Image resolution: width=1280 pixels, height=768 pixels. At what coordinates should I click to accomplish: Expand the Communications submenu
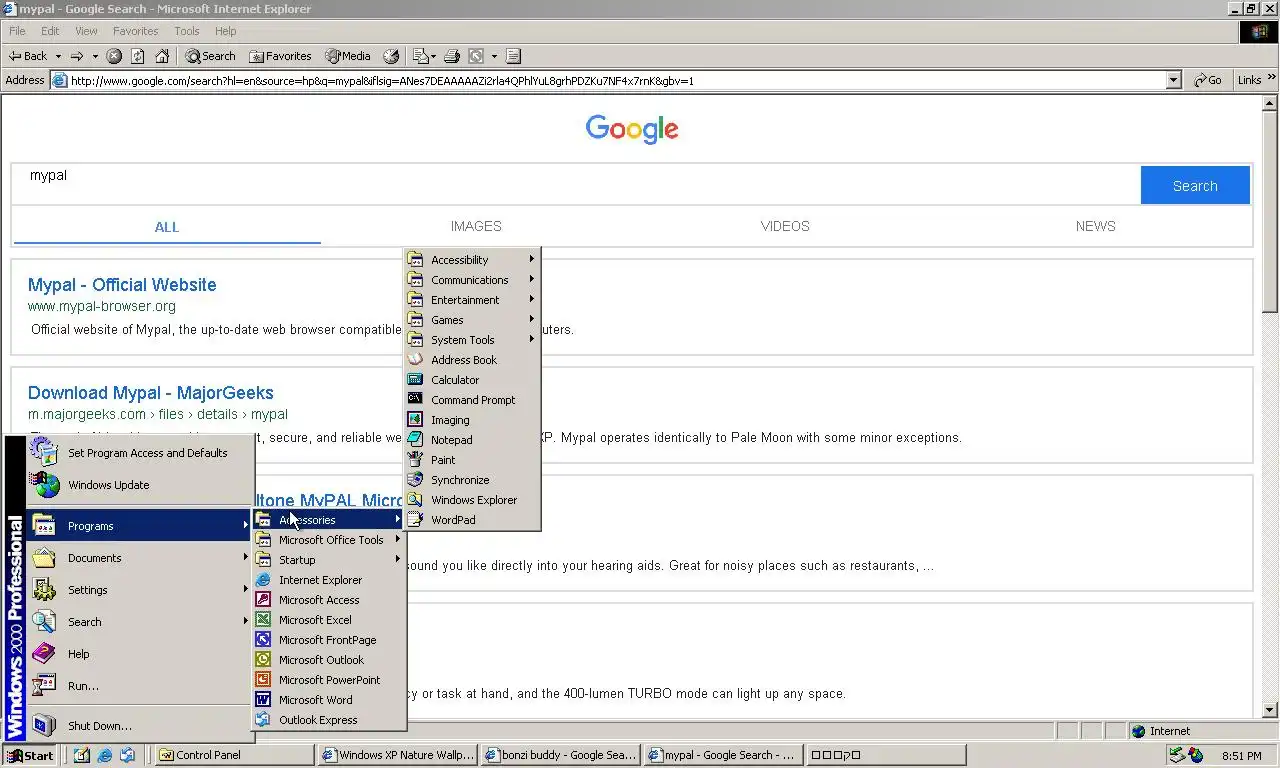[x=472, y=279]
